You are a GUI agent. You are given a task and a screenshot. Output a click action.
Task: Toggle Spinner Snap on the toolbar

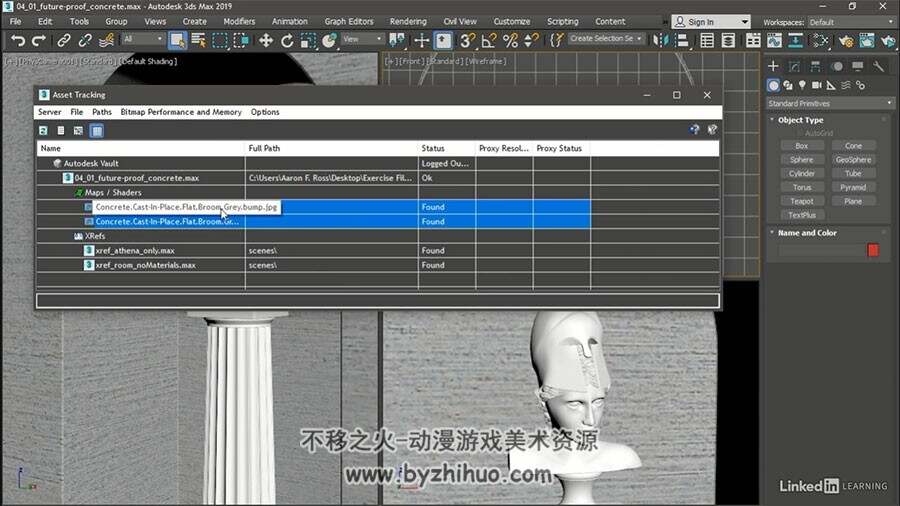tap(532, 41)
